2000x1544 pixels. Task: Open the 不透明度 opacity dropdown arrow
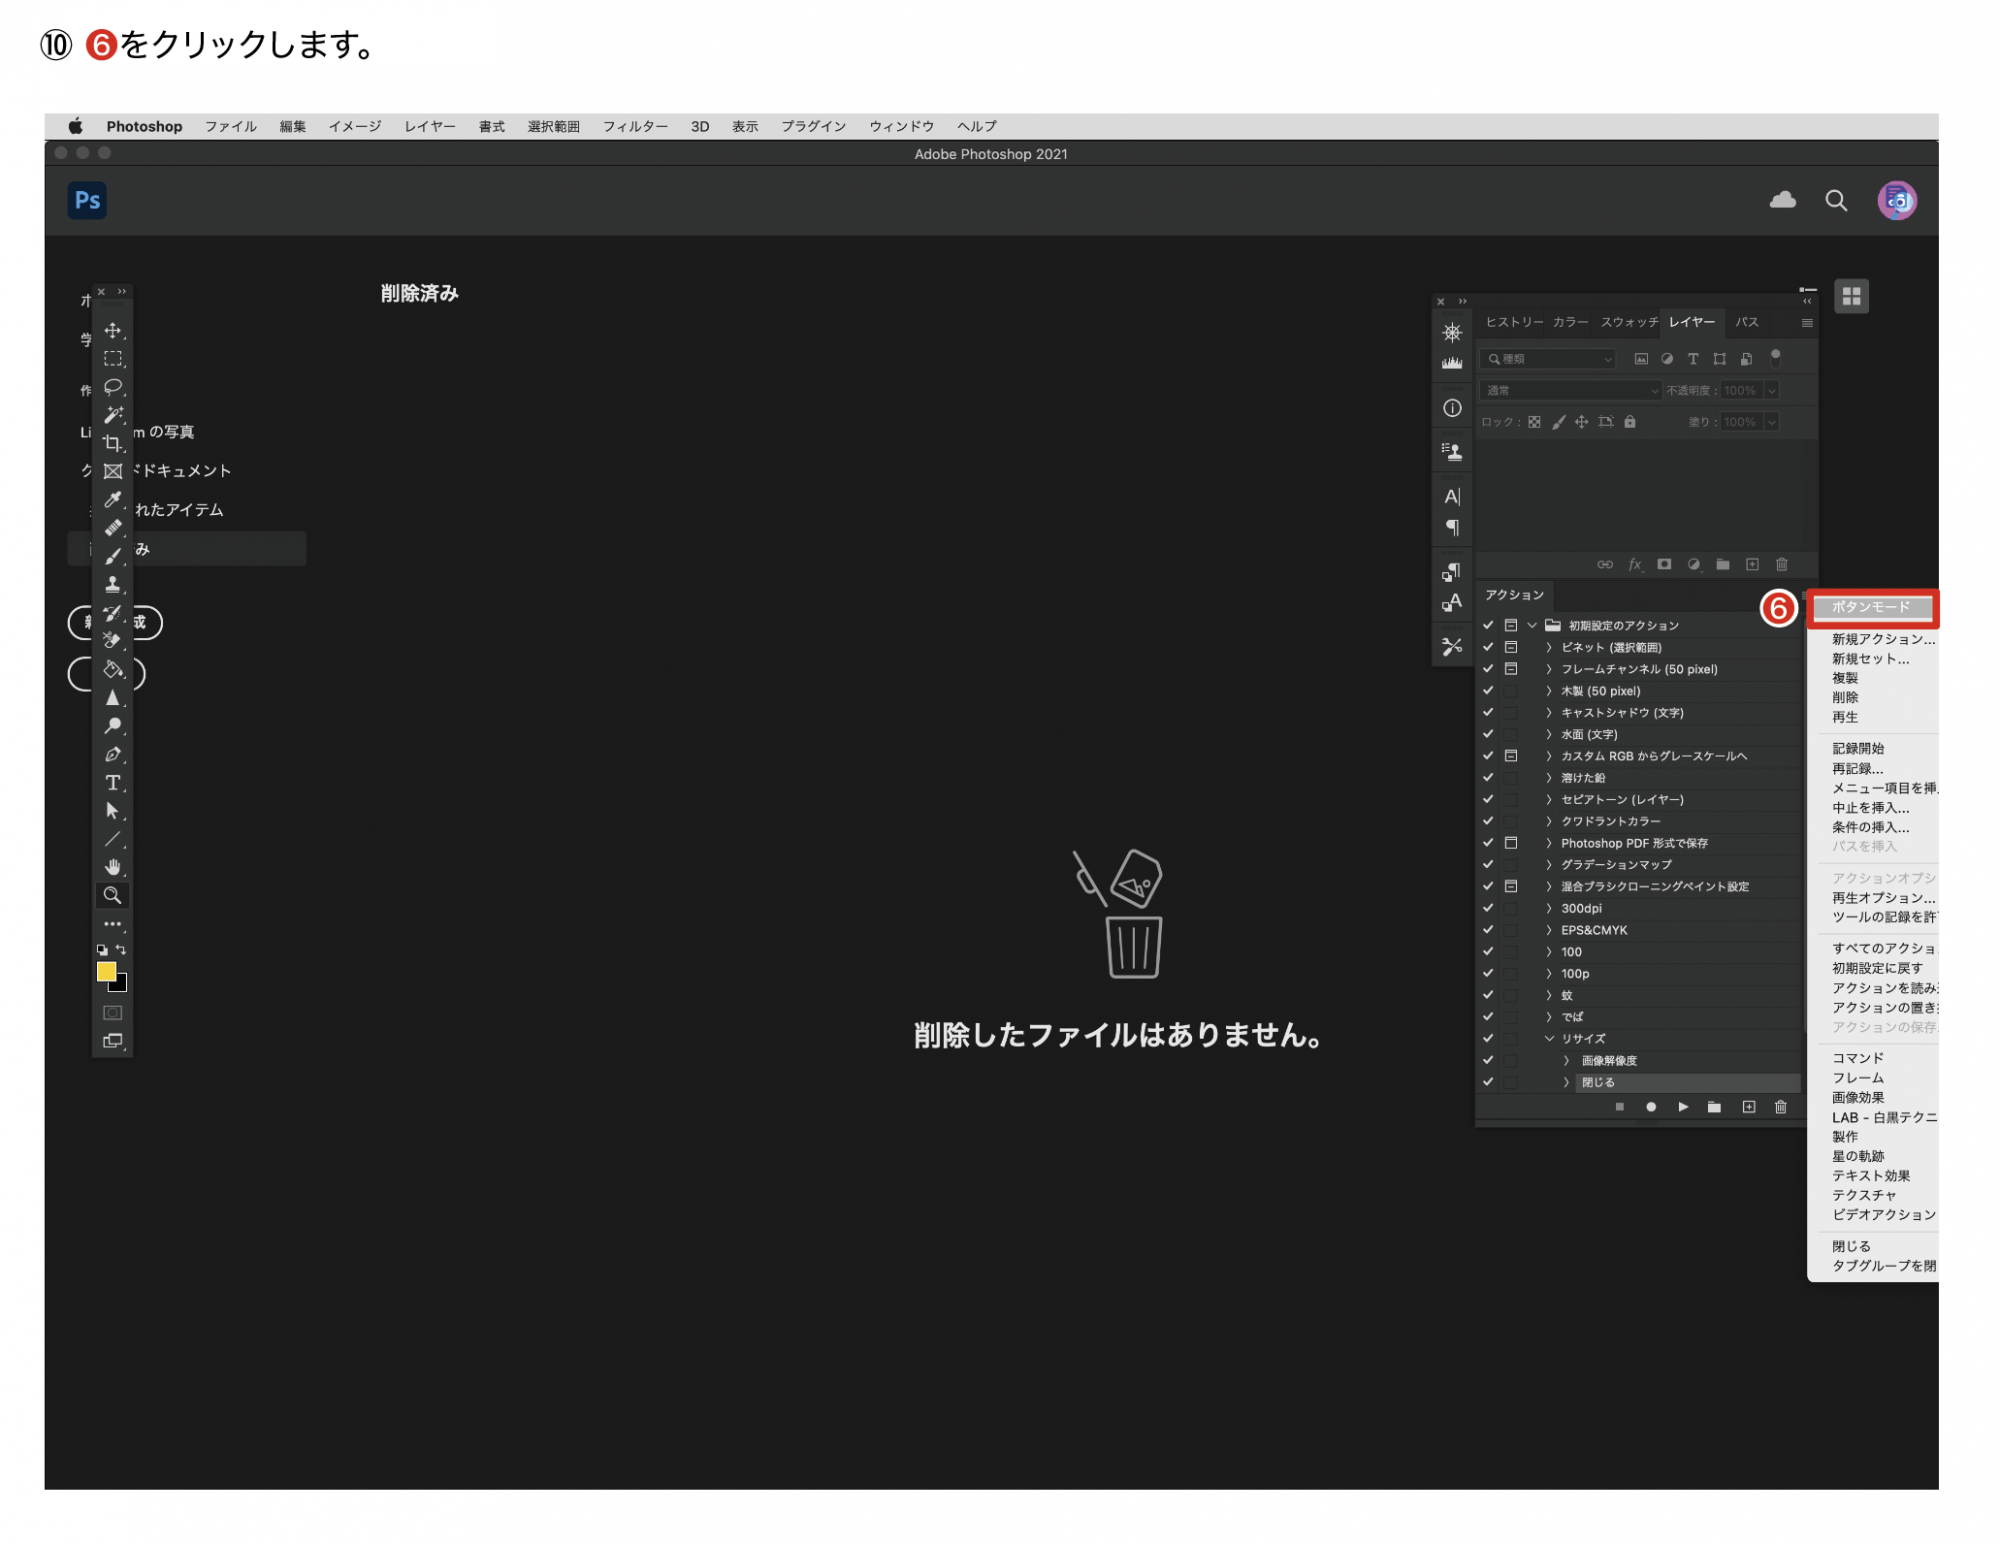pyautogui.click(x=1771, y=390)
